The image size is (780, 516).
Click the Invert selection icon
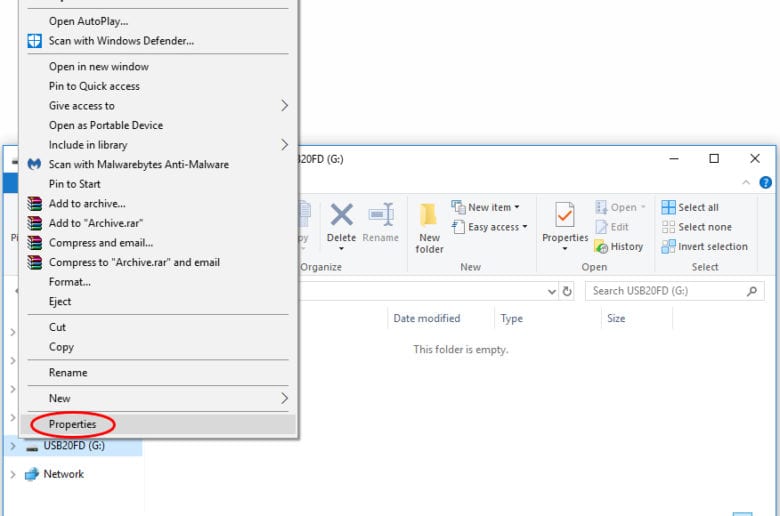coord(669,246)
